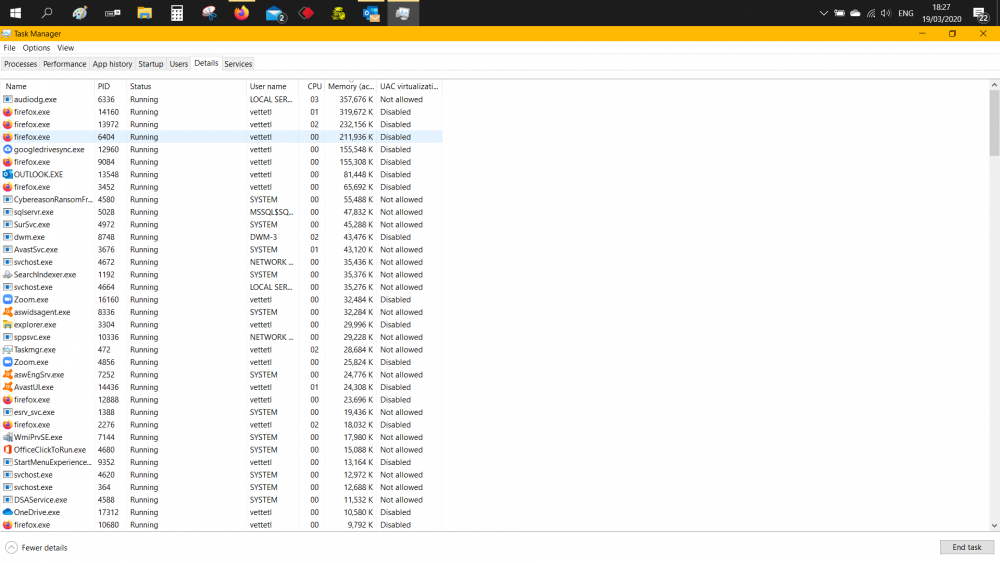Select the SearchIndexer.exe process icon
Viewport: 1000px width, 563px height.
8,275
